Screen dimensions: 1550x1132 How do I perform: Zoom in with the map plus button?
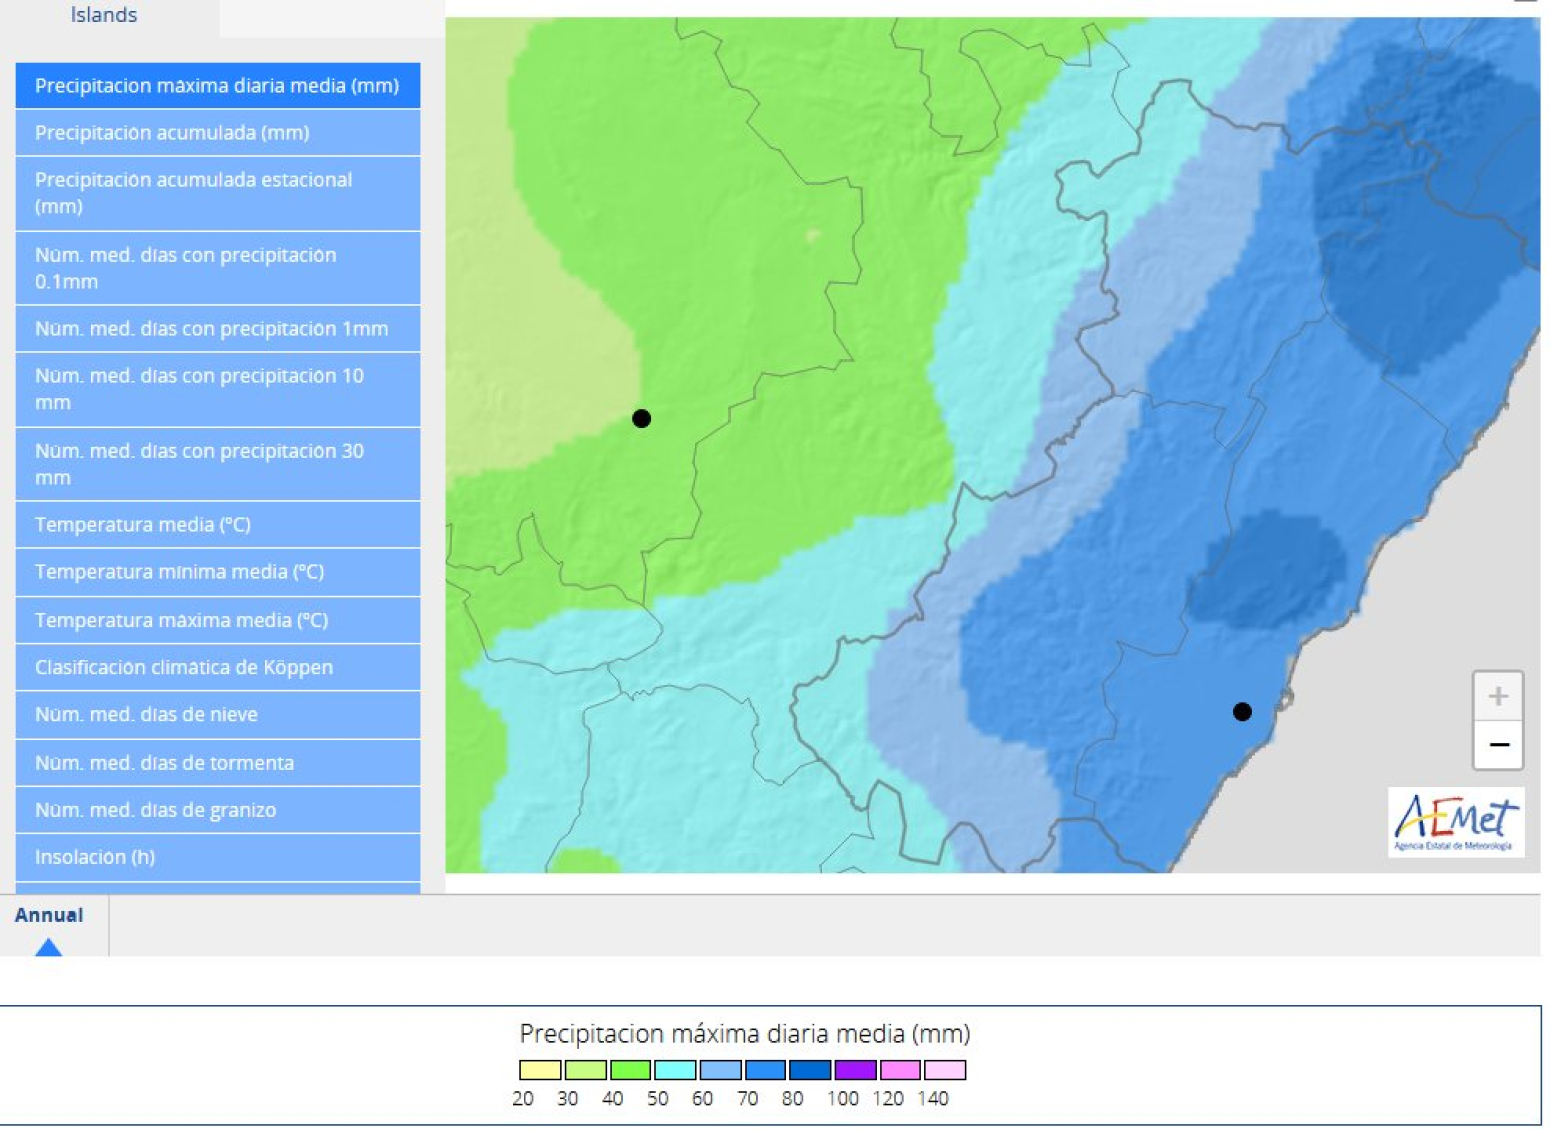click(1497, 696)
